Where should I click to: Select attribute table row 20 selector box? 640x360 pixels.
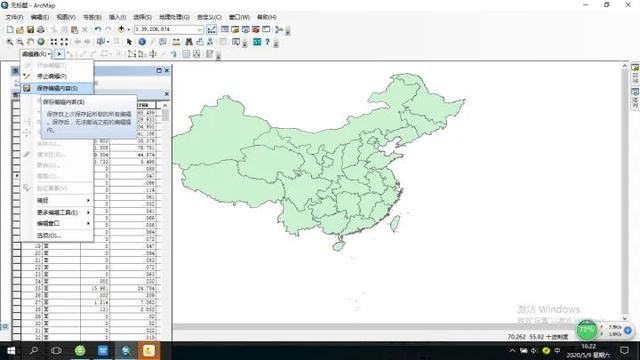pyautogui.click(x=16, y=253)
